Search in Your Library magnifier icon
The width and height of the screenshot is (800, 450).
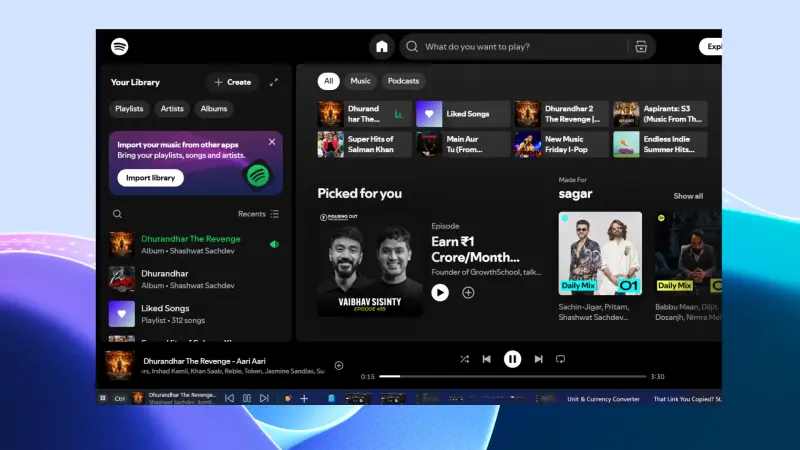pyautogui.click(x=117, y=214)
